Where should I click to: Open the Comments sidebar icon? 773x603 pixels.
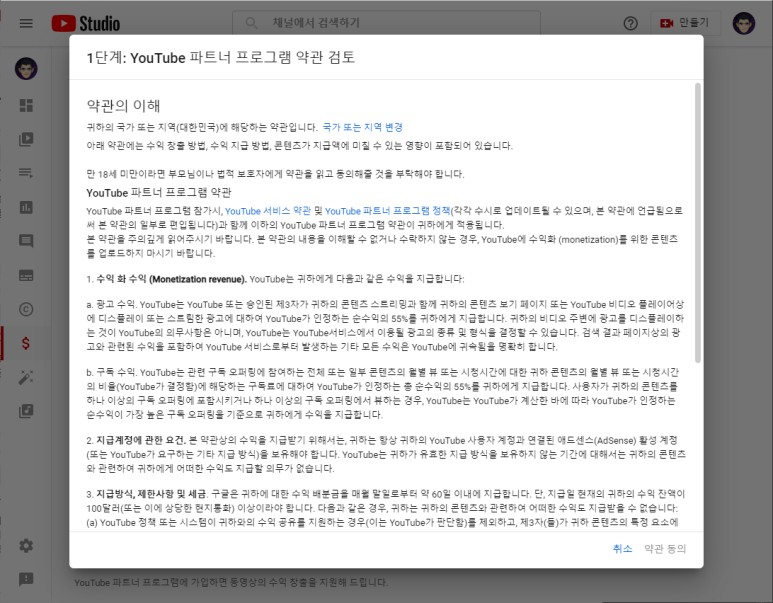(26, 241)
